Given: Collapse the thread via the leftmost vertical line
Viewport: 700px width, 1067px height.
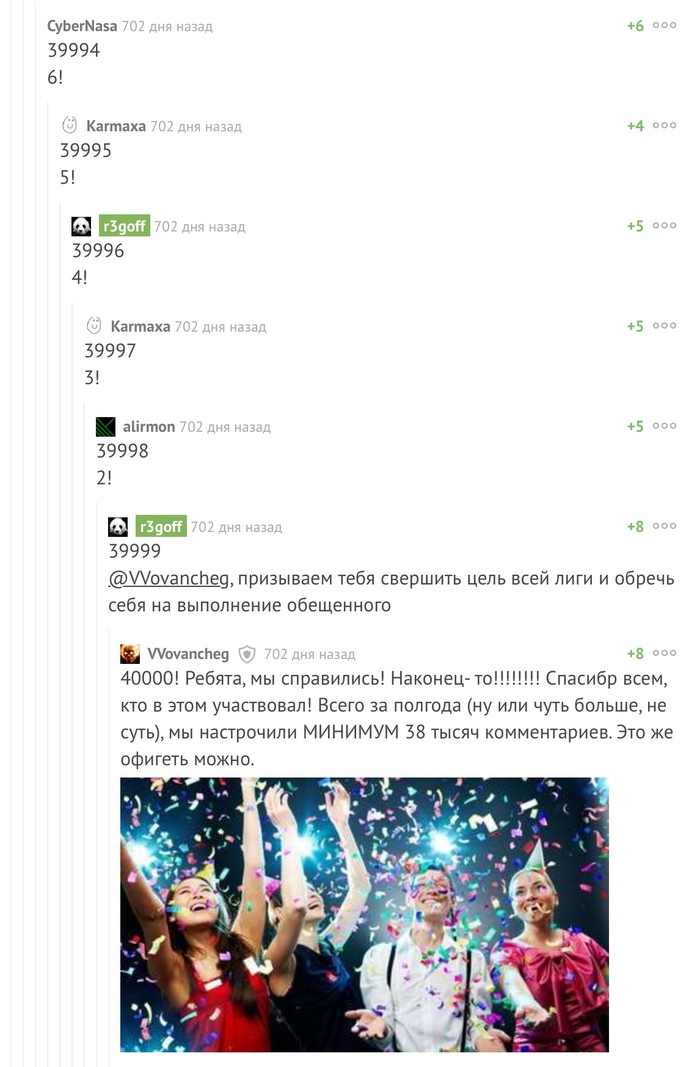Looking at the screenshot, I should (x=12, y=534).
